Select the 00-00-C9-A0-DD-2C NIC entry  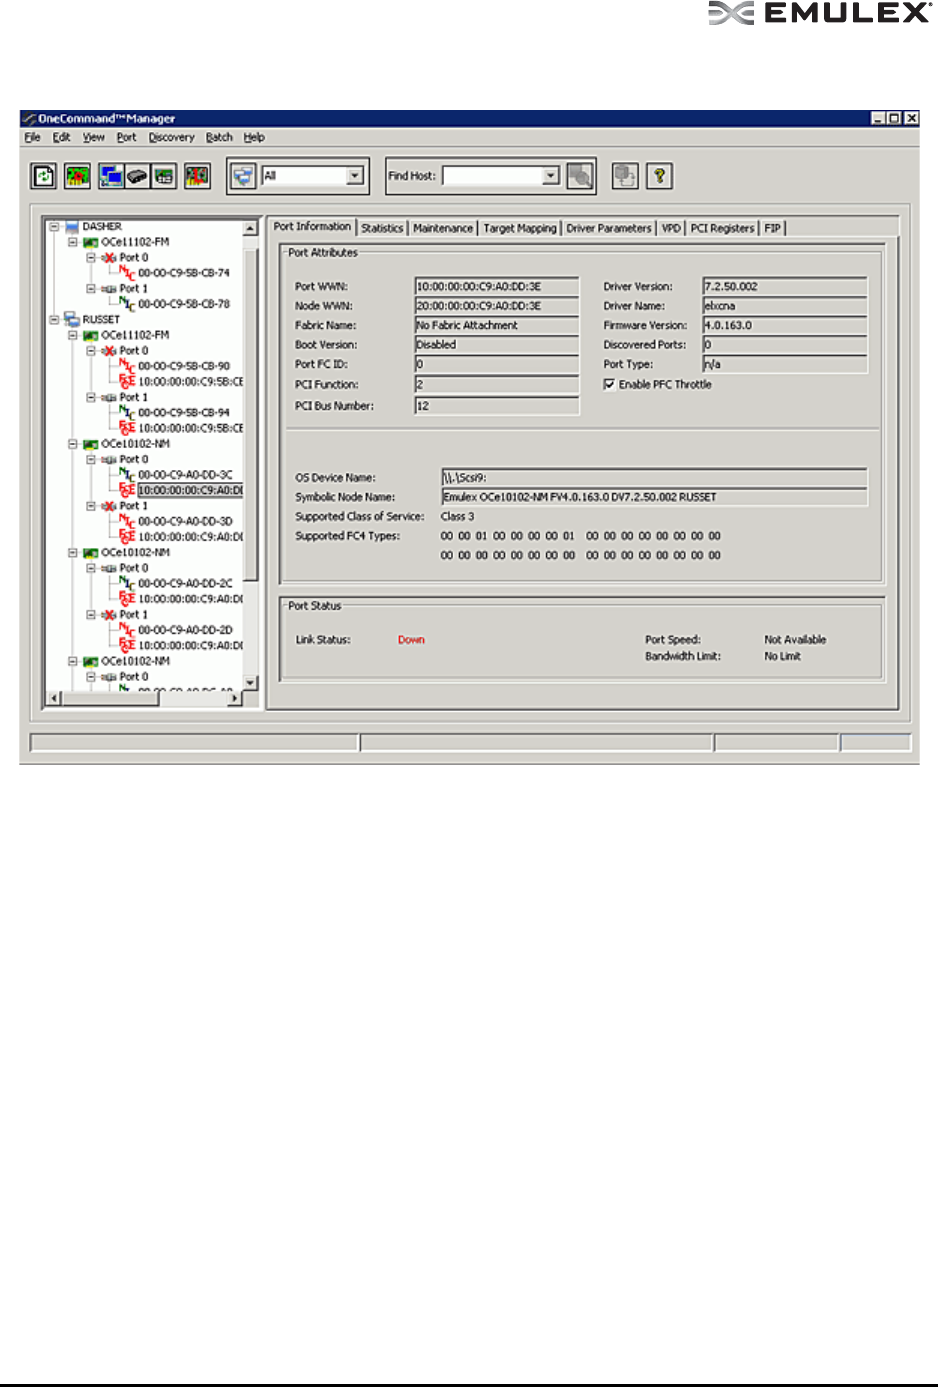(185, 583)
